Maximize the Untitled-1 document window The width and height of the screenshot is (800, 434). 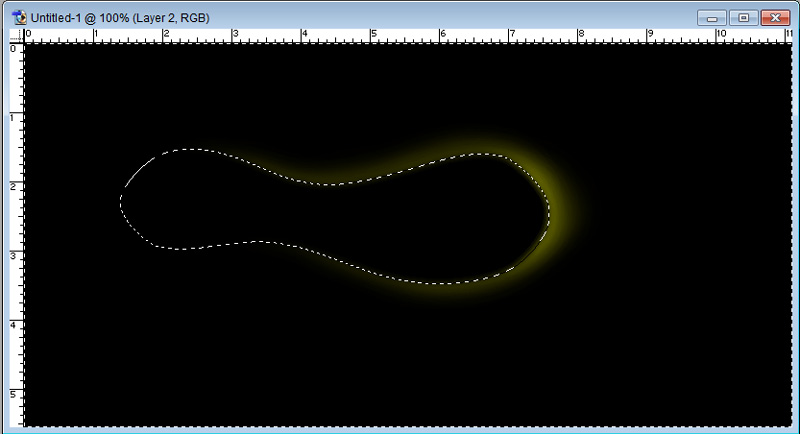pos(743,18)
